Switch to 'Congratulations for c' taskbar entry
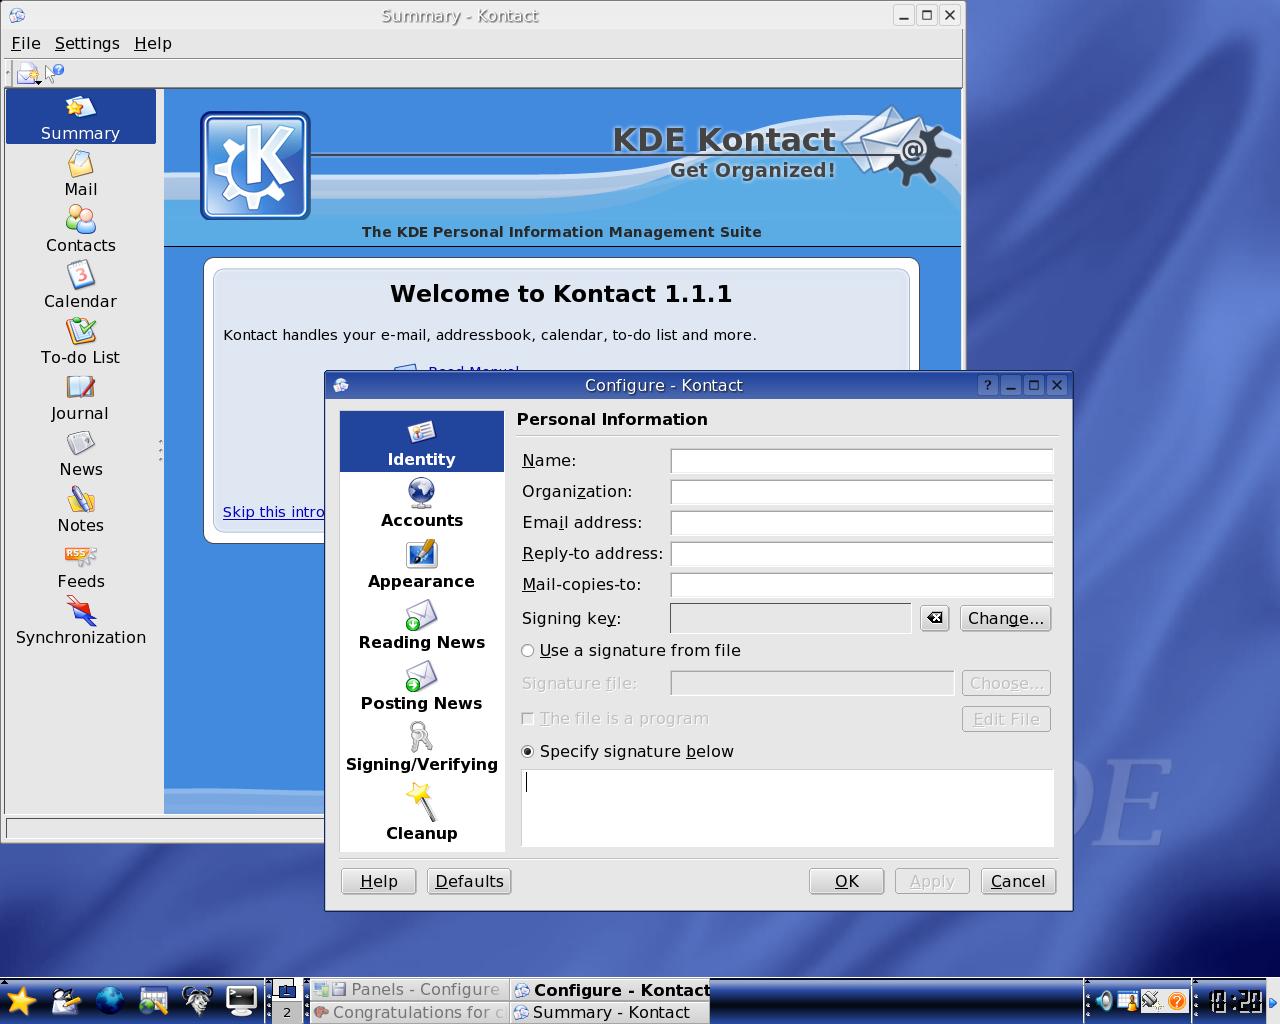1280x1024 pixels. tap(408, 1012)
